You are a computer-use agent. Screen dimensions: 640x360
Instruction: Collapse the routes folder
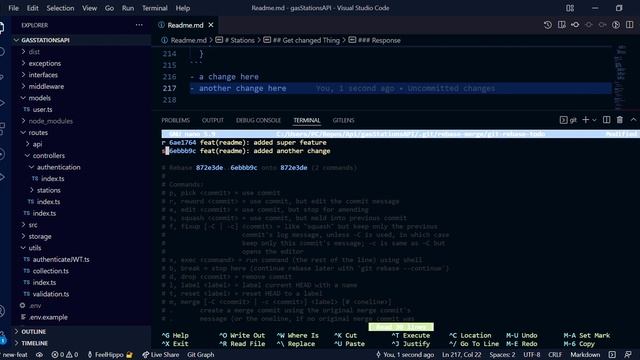38,133
